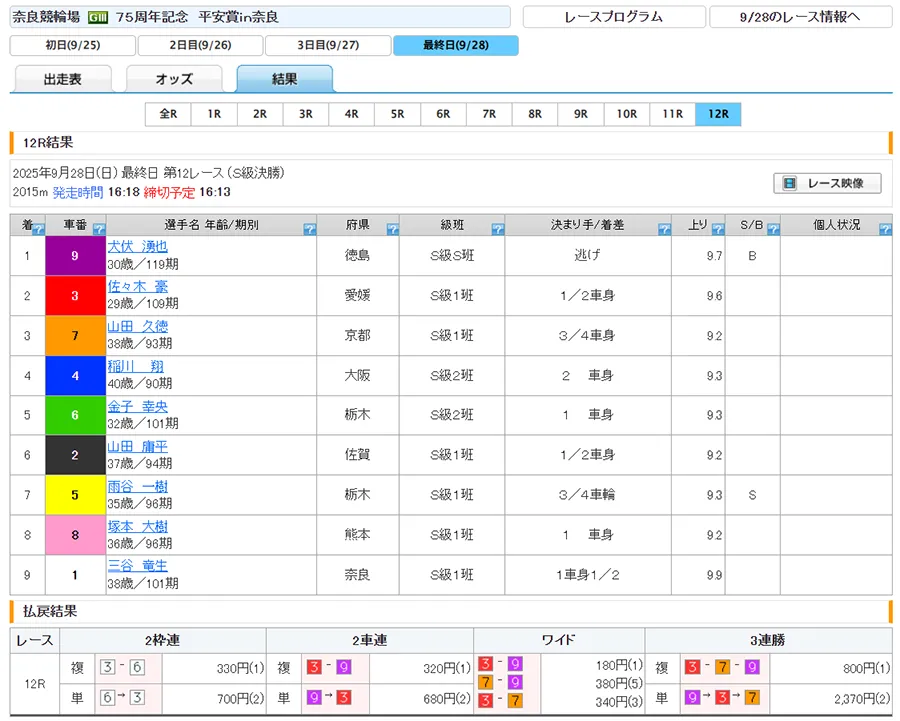Click help icon beside 級班 column header

[x=498, y=230]
